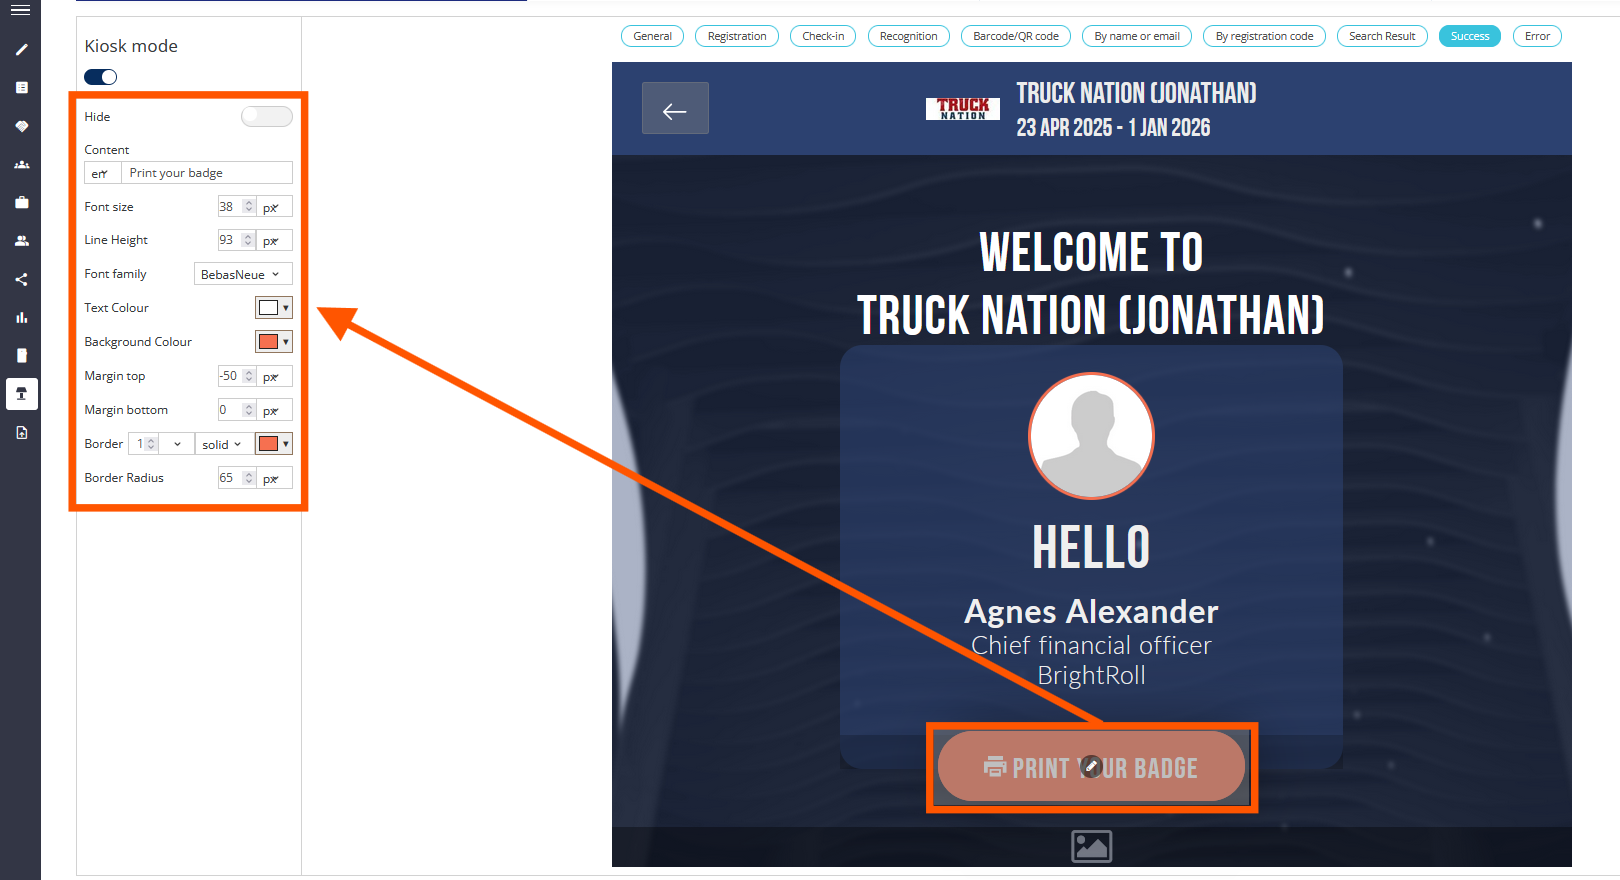Click the back arrow on kiosk preview
Screen dimensions: 1620x880
click(675, 109)
